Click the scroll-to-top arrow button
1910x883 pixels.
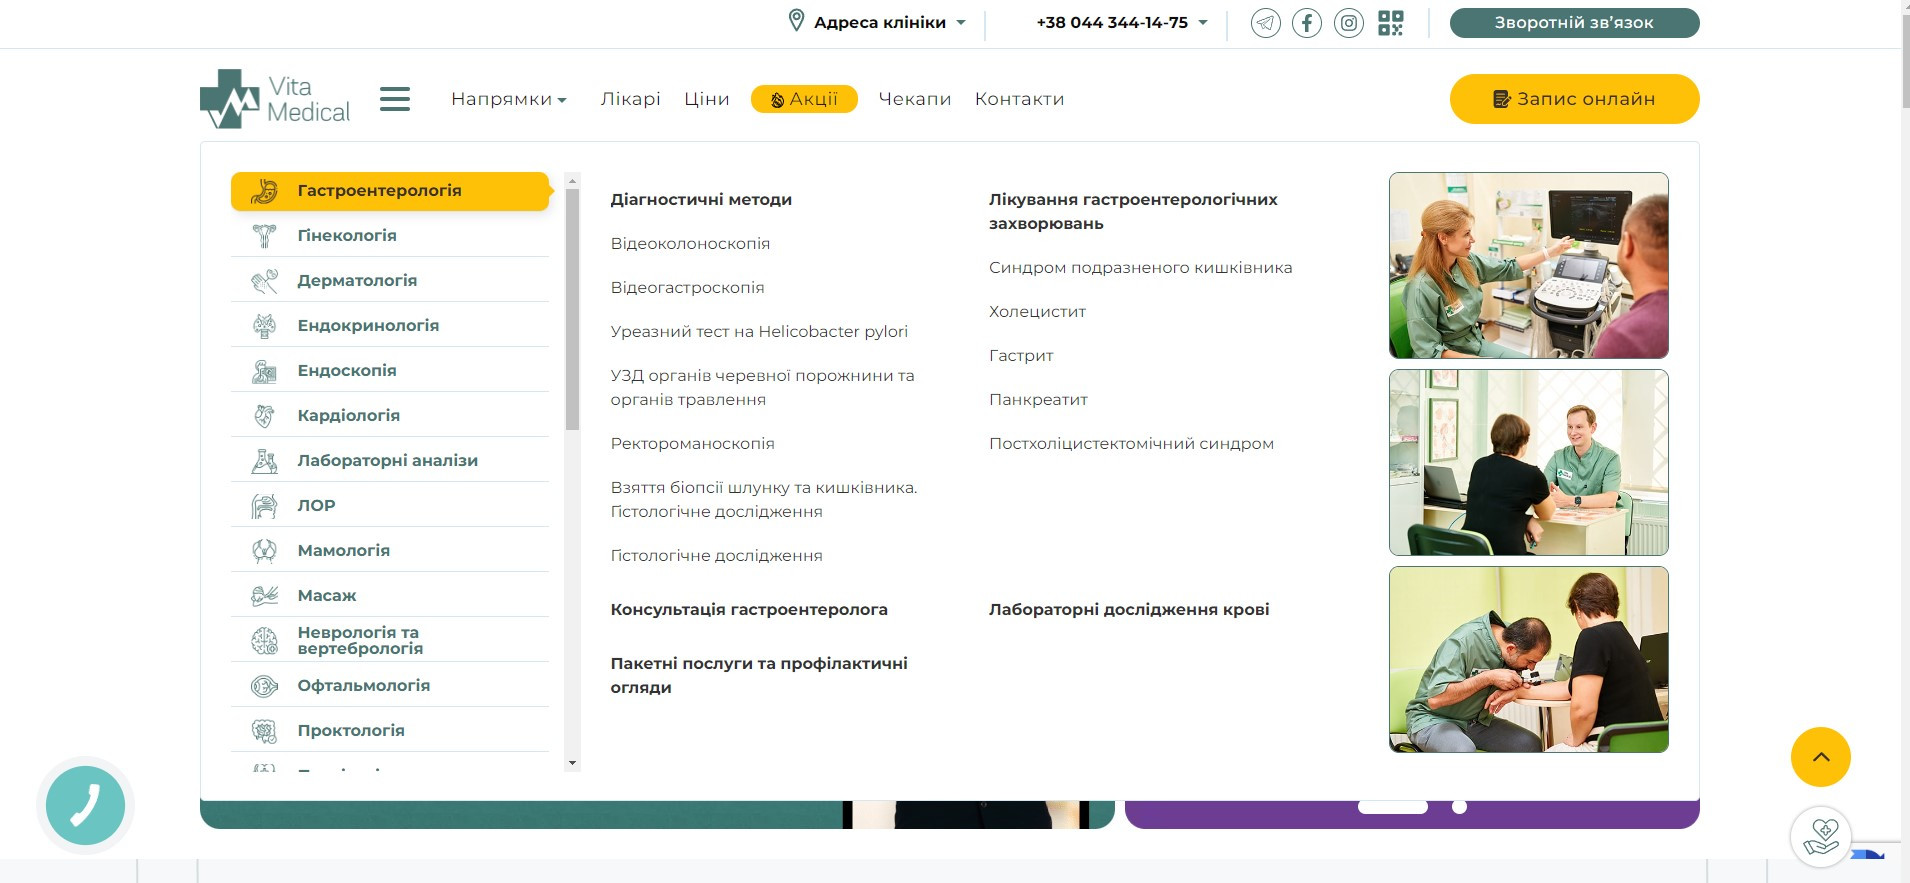(x=1820, y=757)
